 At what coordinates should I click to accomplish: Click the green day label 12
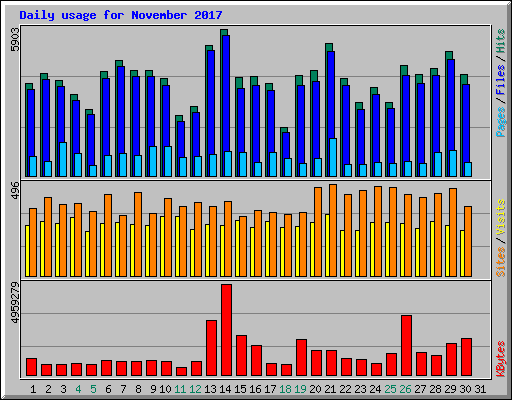pyautogui.click(x=195, y=389)
